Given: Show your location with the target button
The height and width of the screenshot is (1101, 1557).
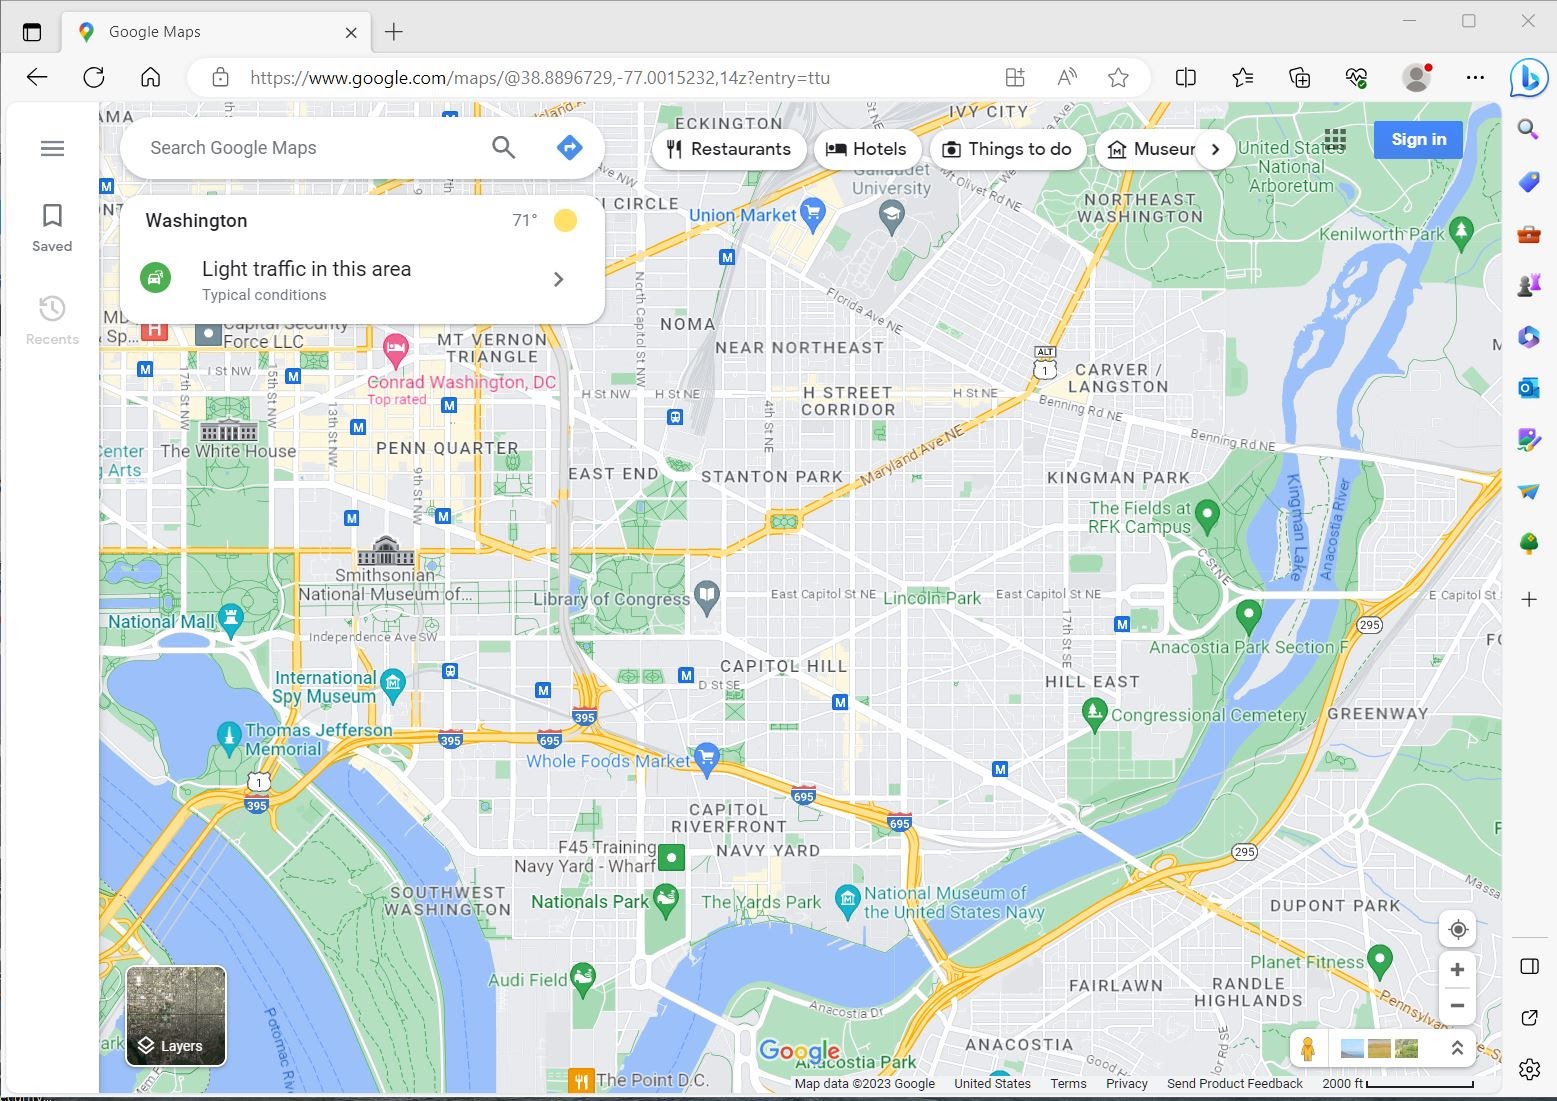Looking at the screenshot, I should [x=1458, y=930].
